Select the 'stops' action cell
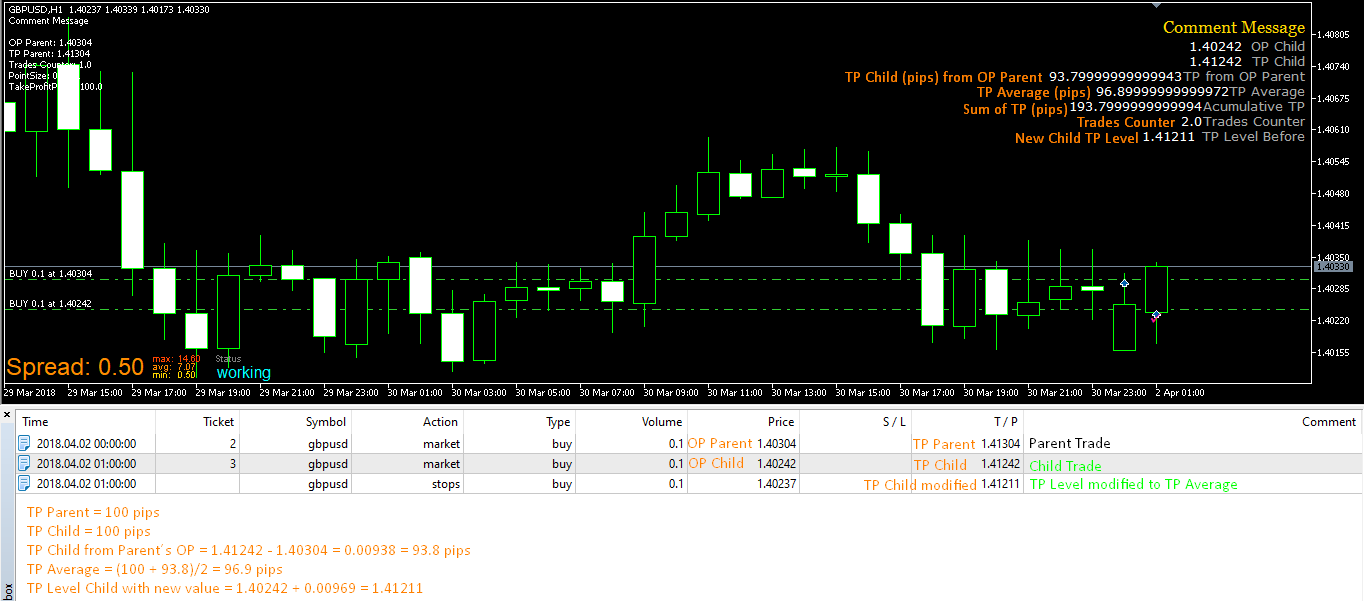 click(444, 484)
